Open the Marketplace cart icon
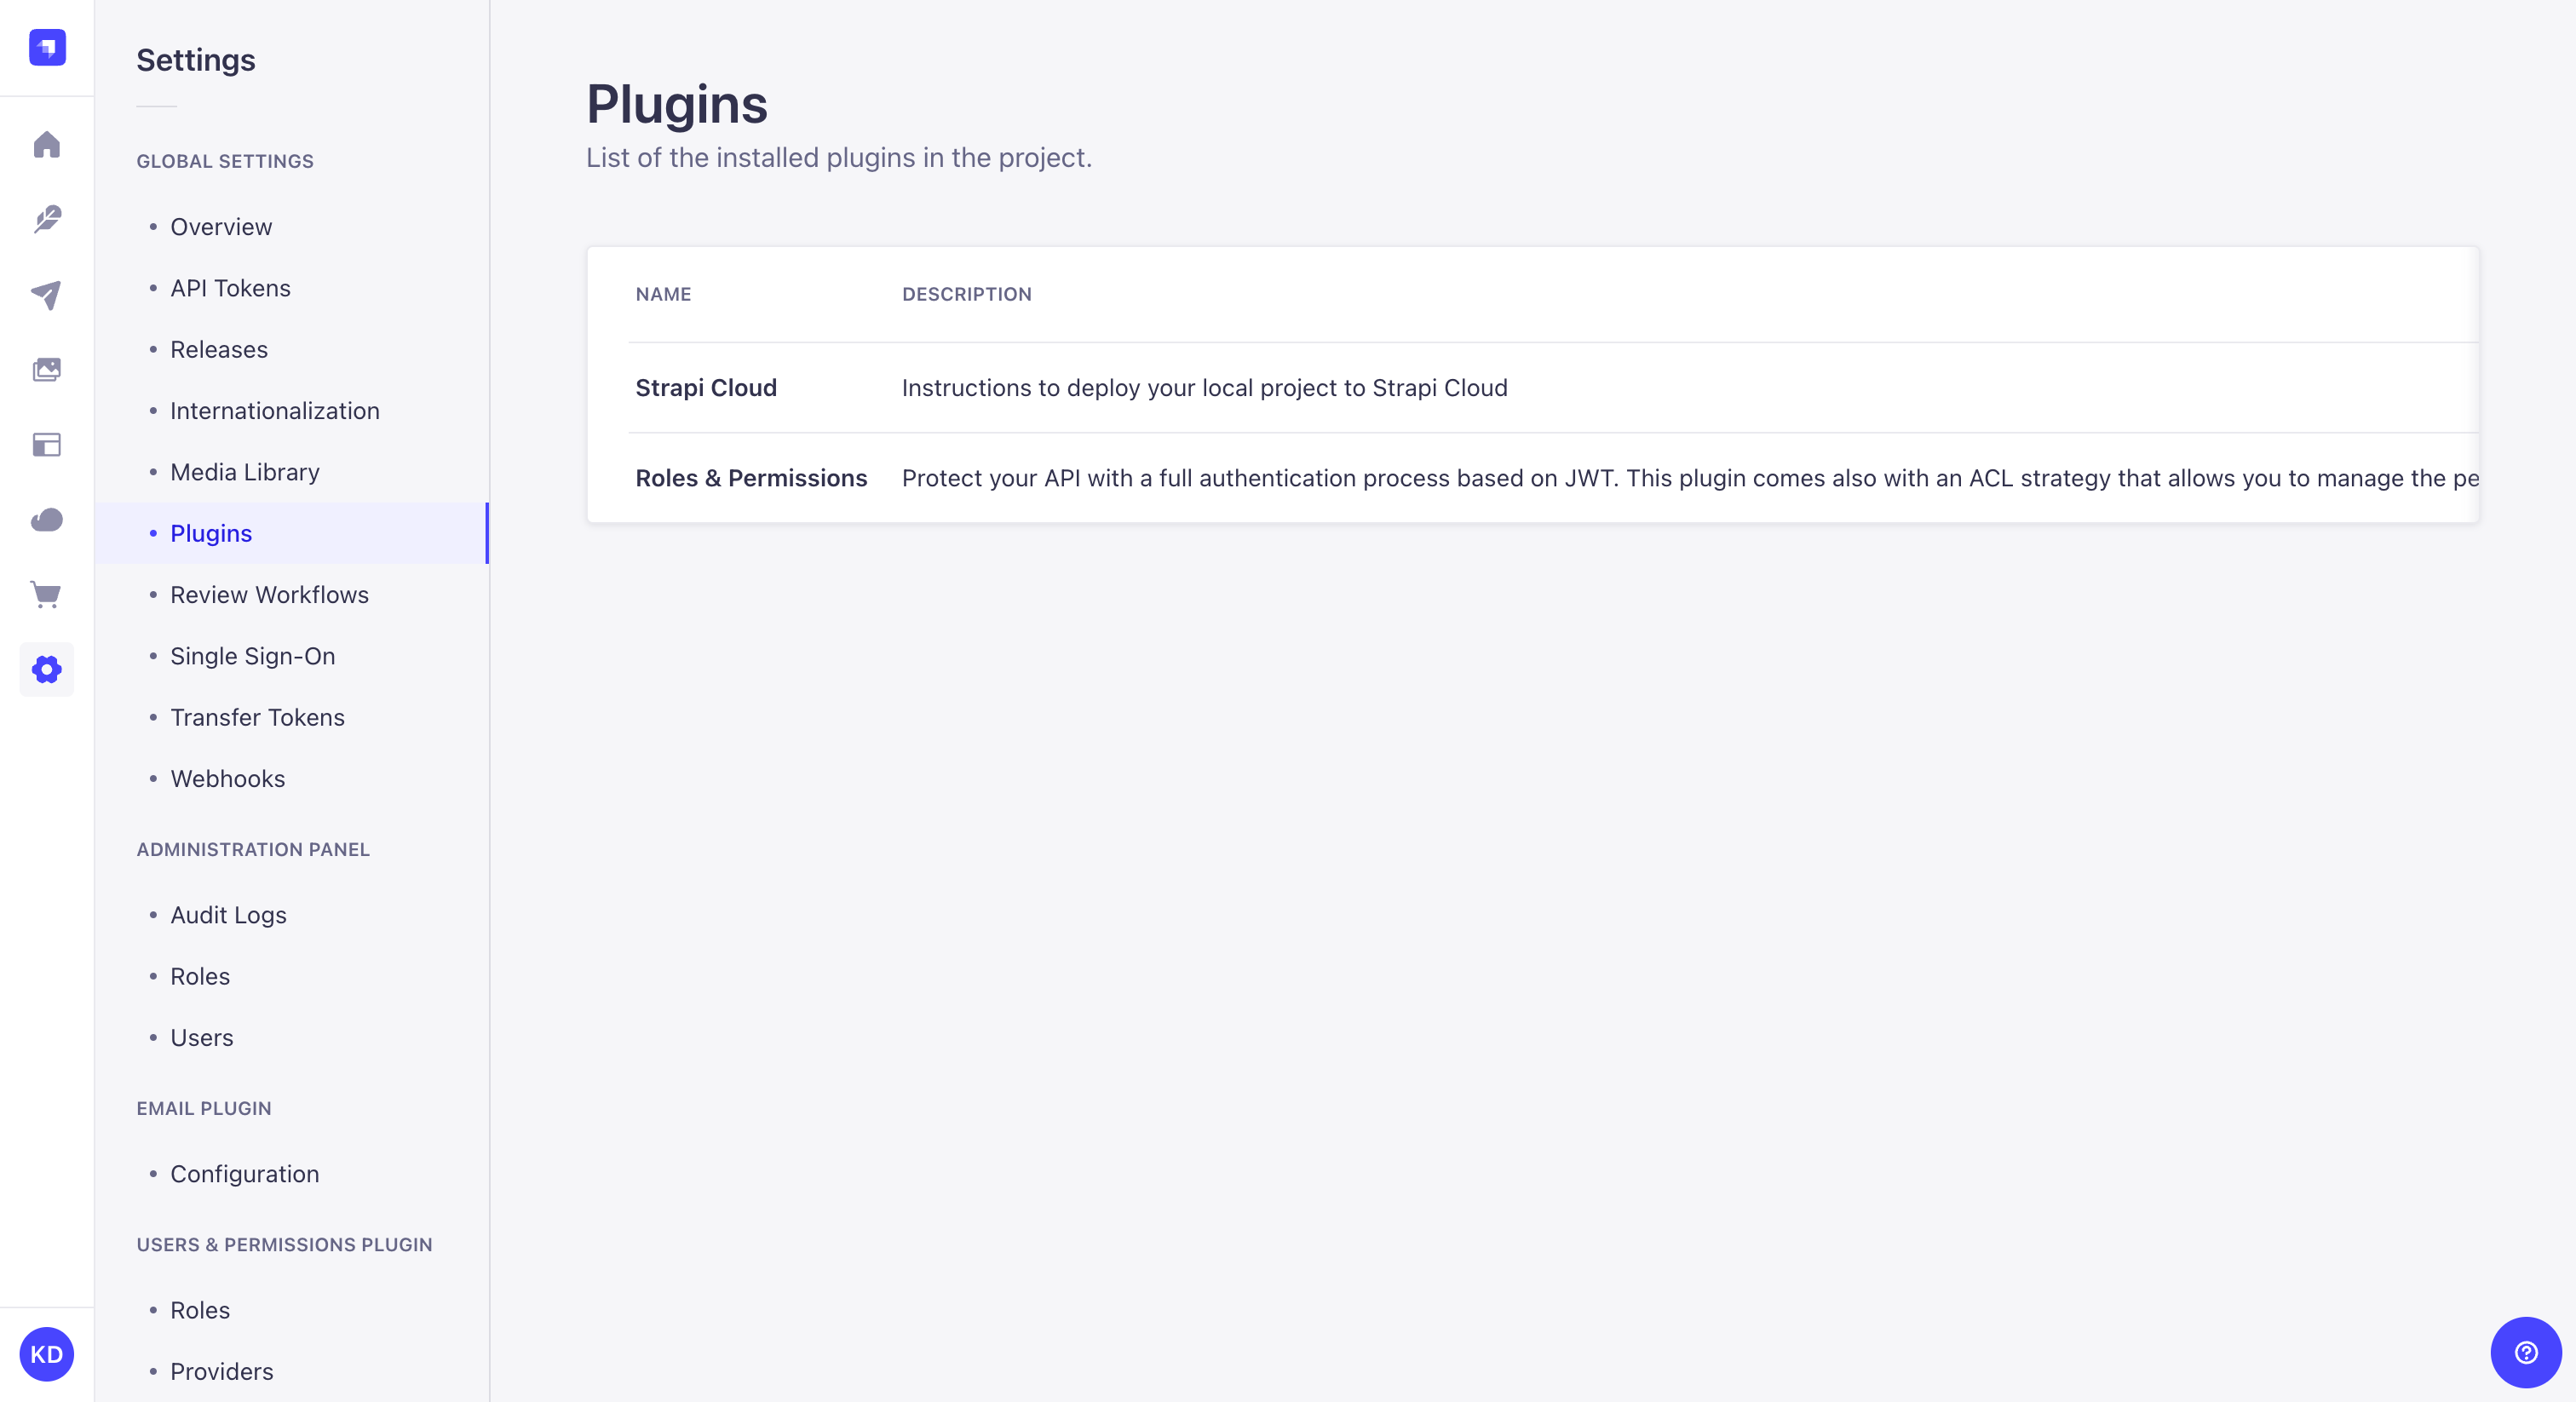Screen dimensions: 2576x1402 46,595
